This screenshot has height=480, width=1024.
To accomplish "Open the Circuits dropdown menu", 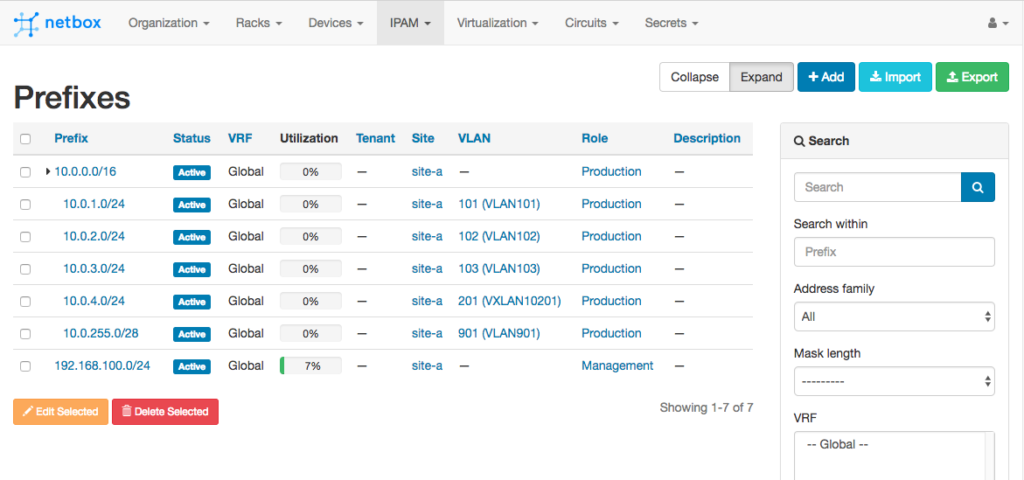I will point(592,23).
